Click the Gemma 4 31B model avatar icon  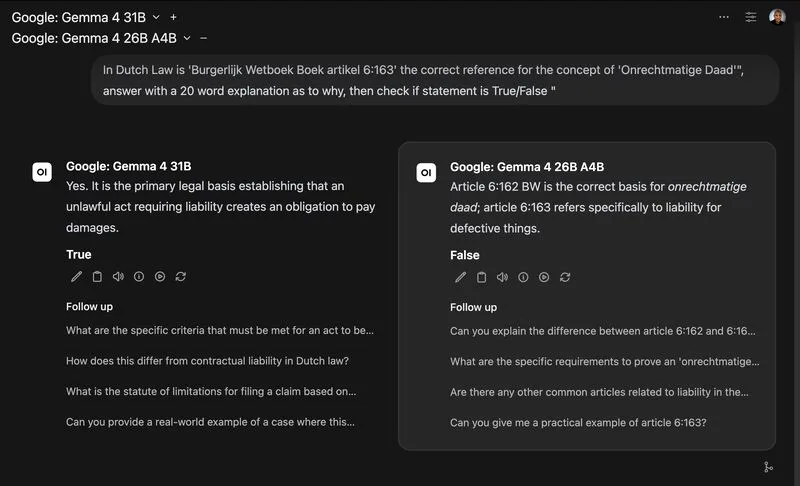tap(42, 172)
